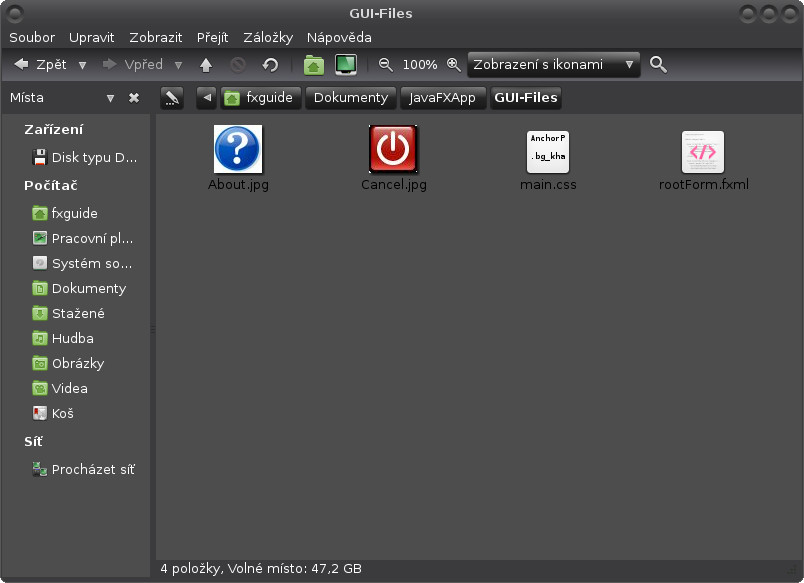Click the Videa folder icon

(39, 388)
